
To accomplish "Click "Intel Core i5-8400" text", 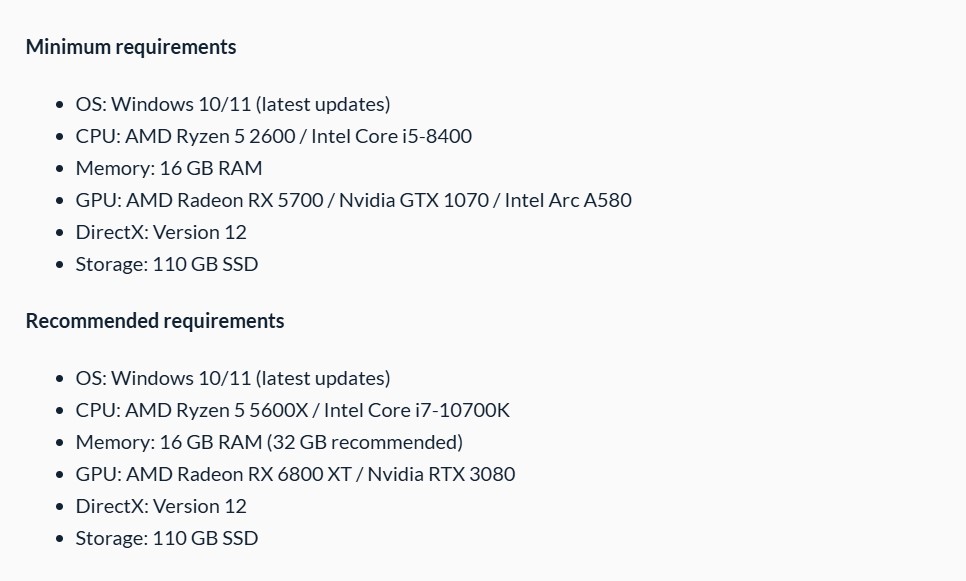I will [x=391, y=136].
